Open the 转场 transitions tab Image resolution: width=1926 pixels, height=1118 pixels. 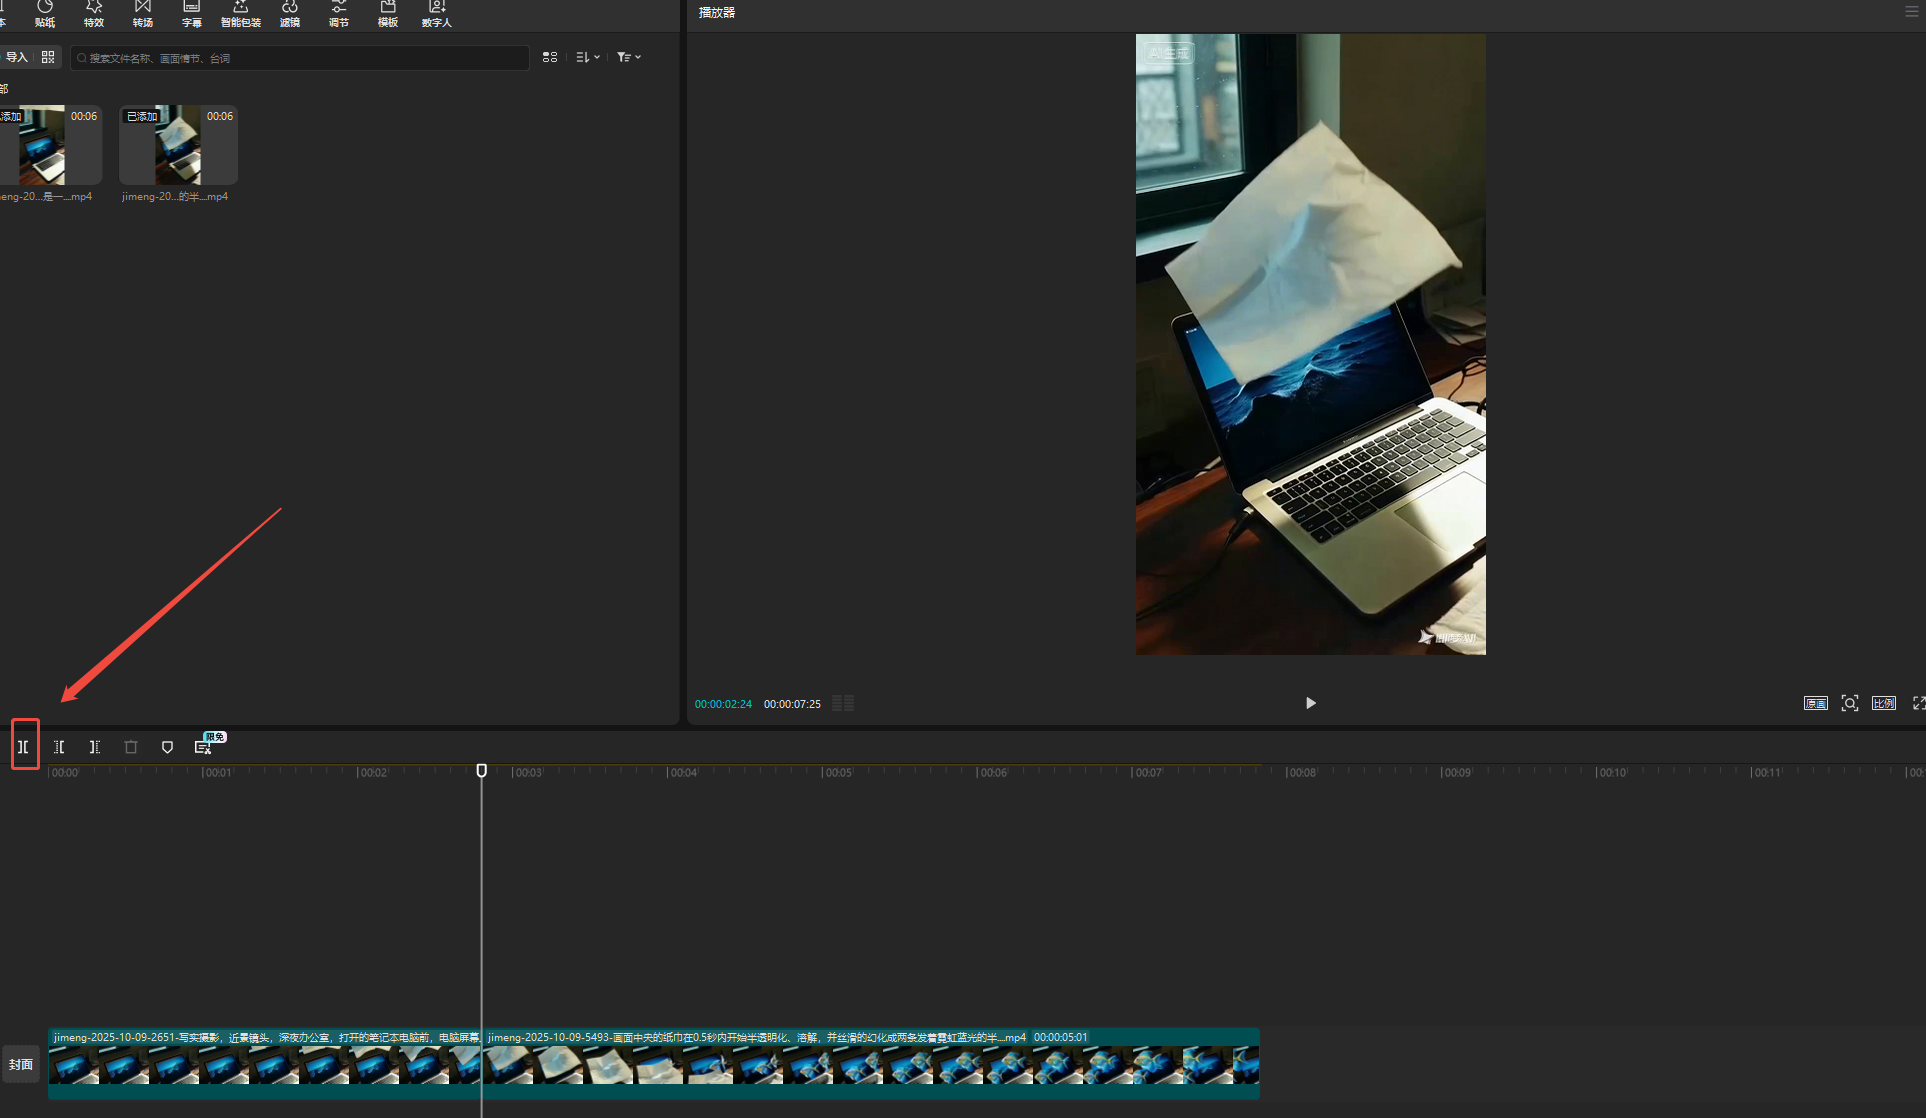point(143,13)
